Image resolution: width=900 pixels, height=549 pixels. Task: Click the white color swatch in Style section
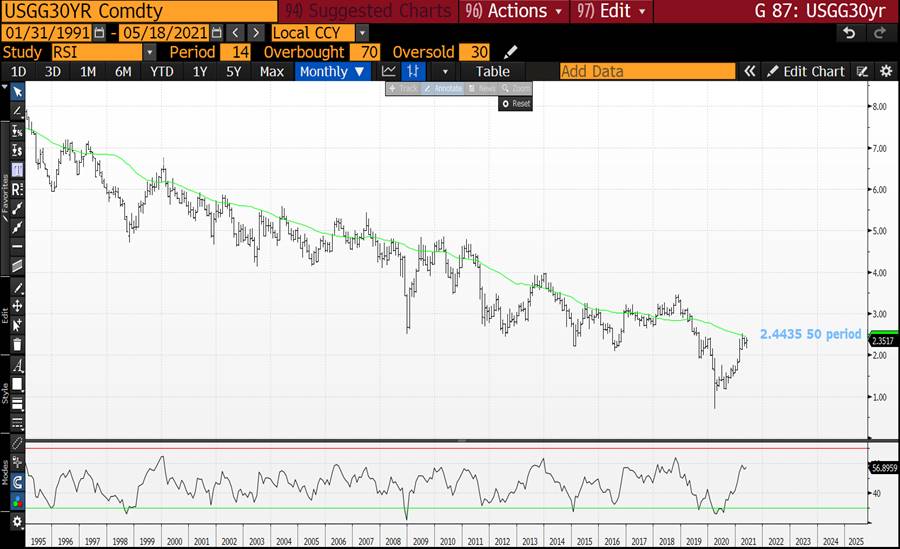coord(17,383)
